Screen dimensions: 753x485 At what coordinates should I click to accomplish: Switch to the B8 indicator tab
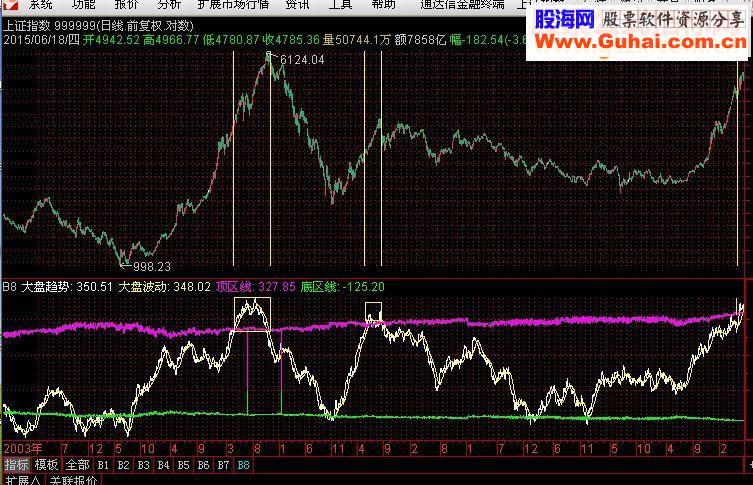tap(243, 465)
